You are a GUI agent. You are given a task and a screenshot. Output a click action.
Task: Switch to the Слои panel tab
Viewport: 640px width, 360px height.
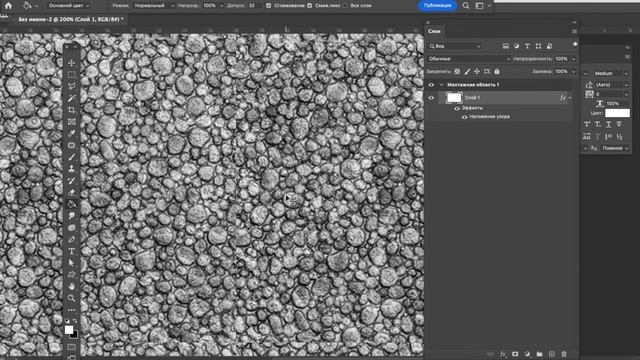point(434,31)
